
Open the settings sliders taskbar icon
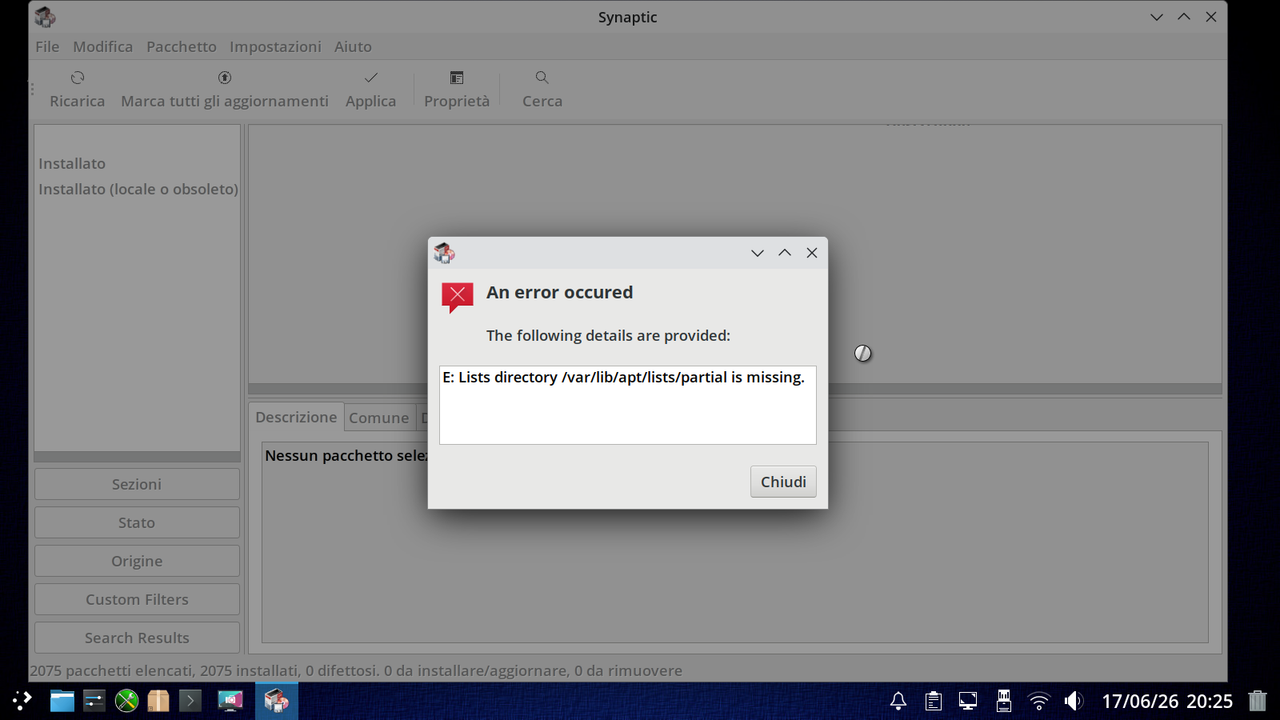point(94,701)
